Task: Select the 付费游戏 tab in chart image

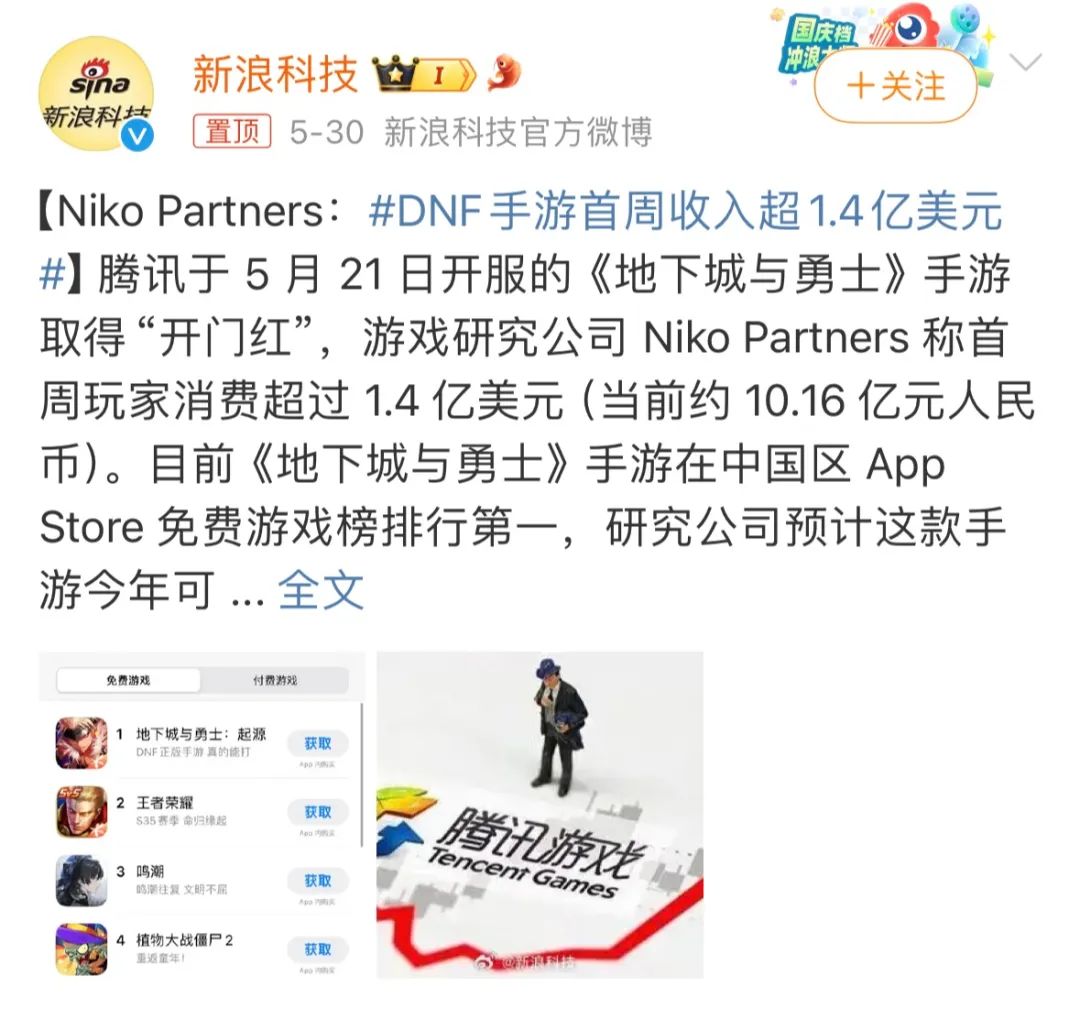Action: (275, 680)
